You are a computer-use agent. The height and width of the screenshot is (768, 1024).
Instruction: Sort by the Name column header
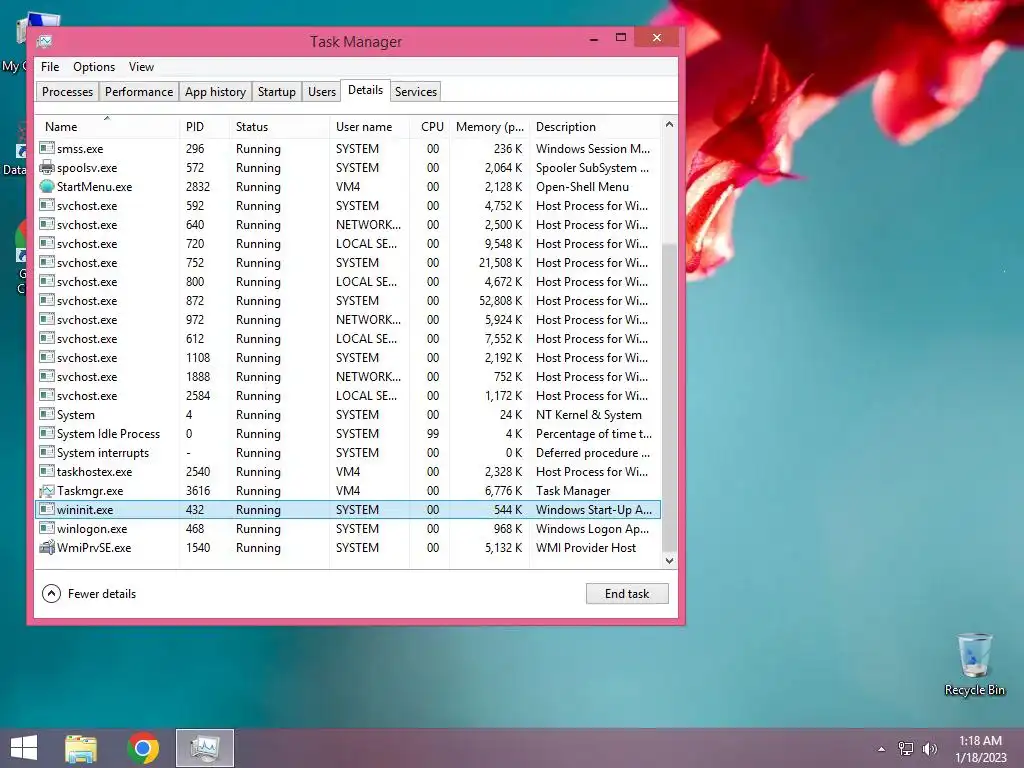pyautogui.click(x=108, y=127)
